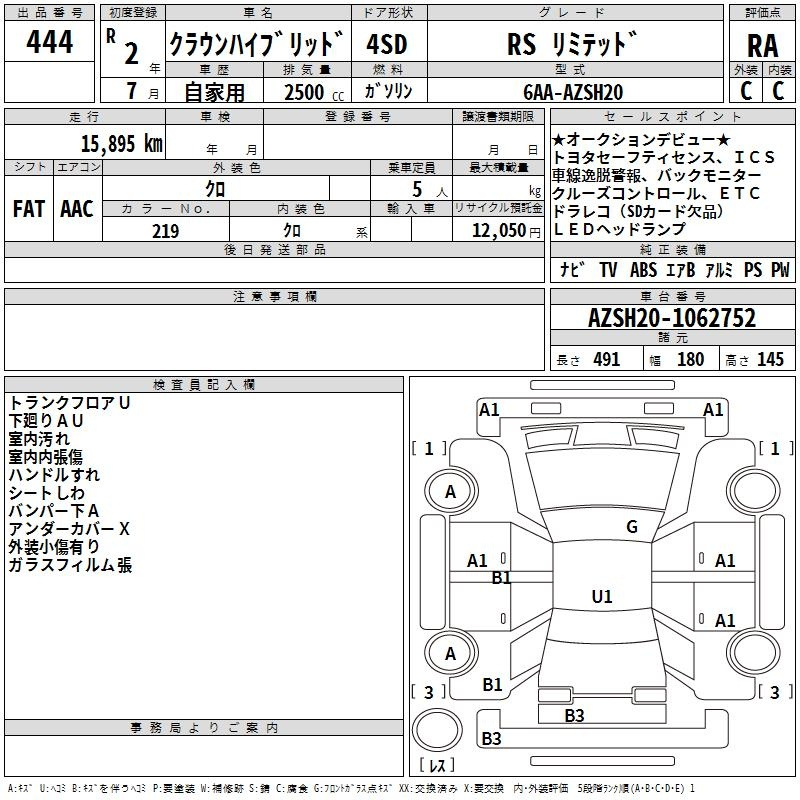The height and width of the screenshot is (800, 800).
Task: Click the 検査員記入欄 section header
Action: 204,385
